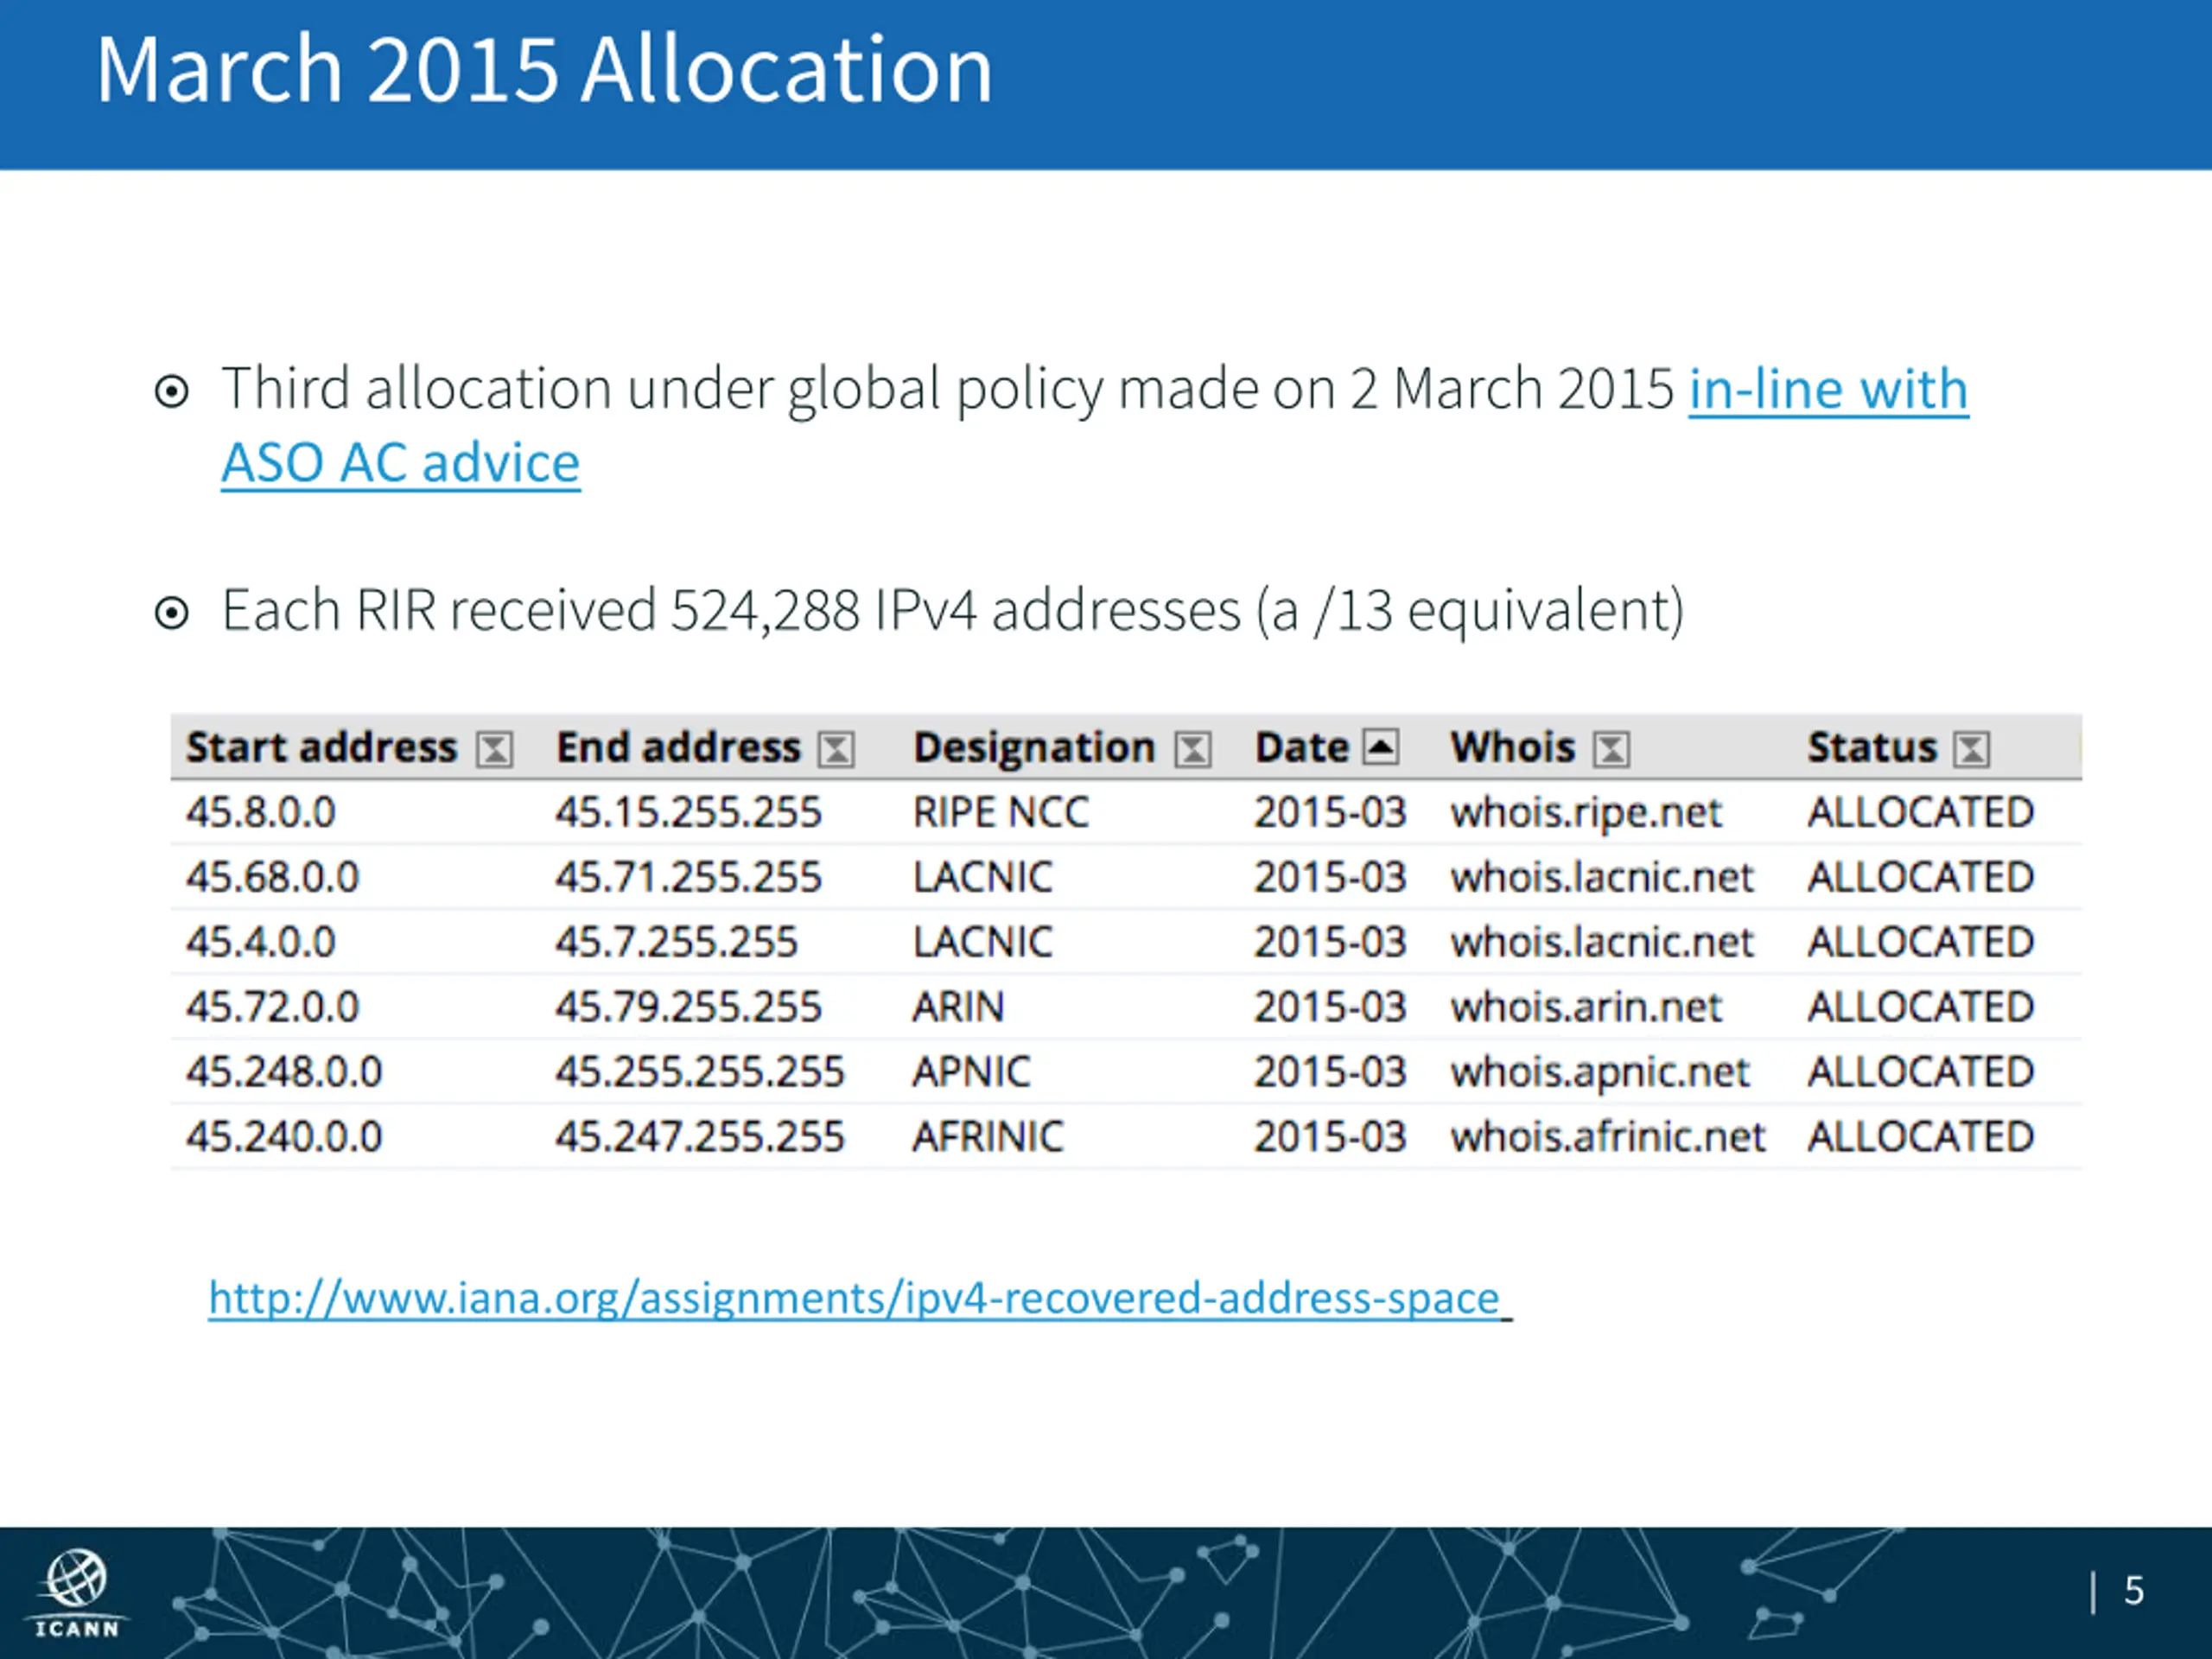Click the date 2015-03 in the APNIC row

(x=1331, y=1072)
